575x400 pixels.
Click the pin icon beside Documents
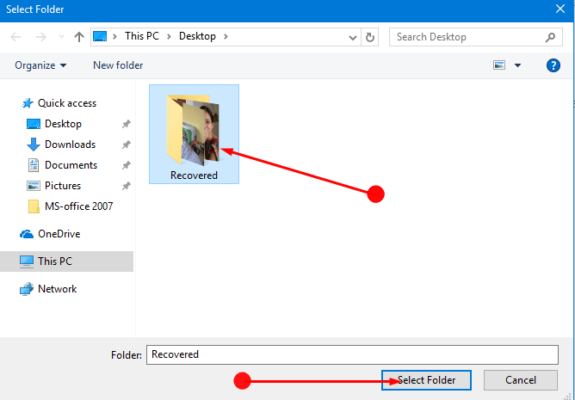pos(126,166)
